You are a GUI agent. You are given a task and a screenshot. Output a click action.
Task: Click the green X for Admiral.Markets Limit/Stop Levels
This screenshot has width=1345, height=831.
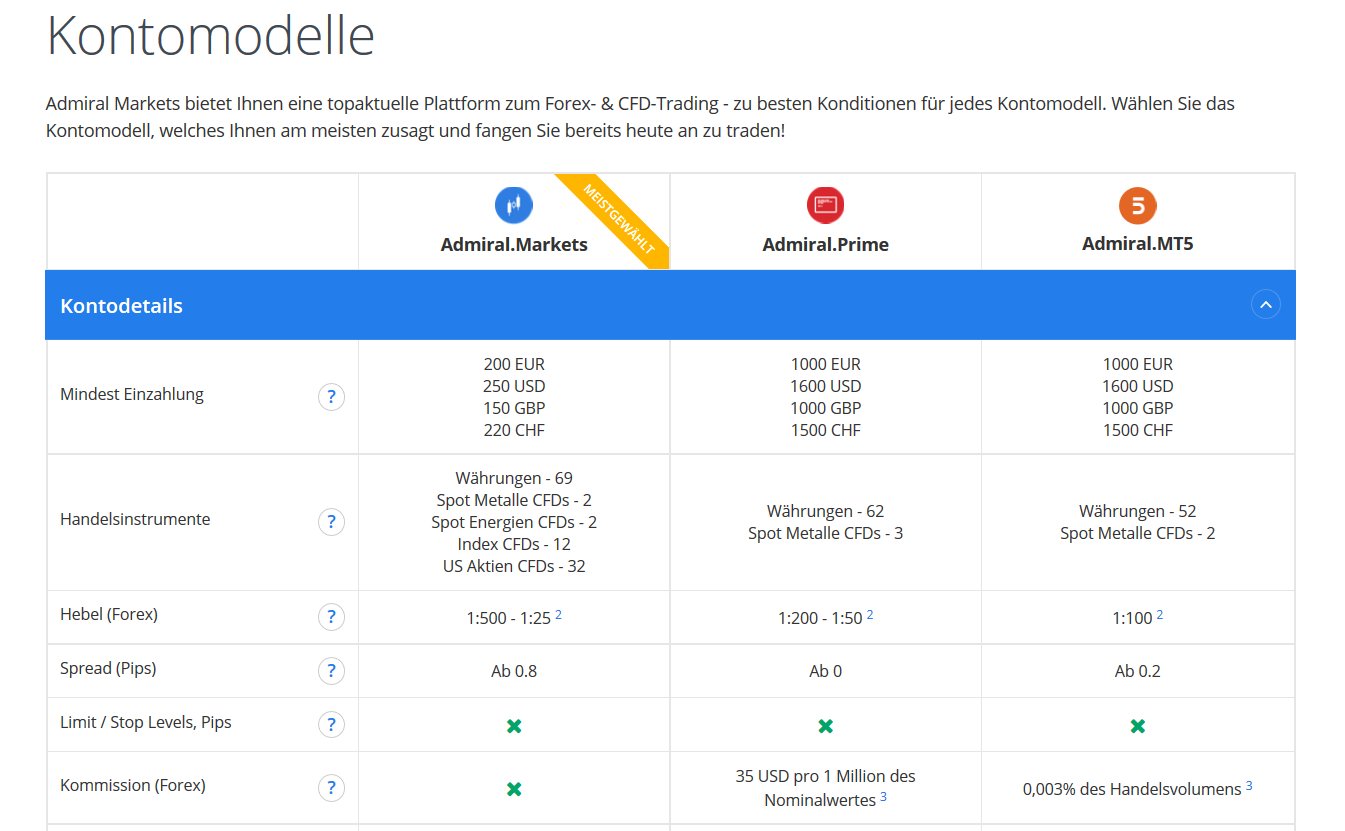[x=514, y=726]
